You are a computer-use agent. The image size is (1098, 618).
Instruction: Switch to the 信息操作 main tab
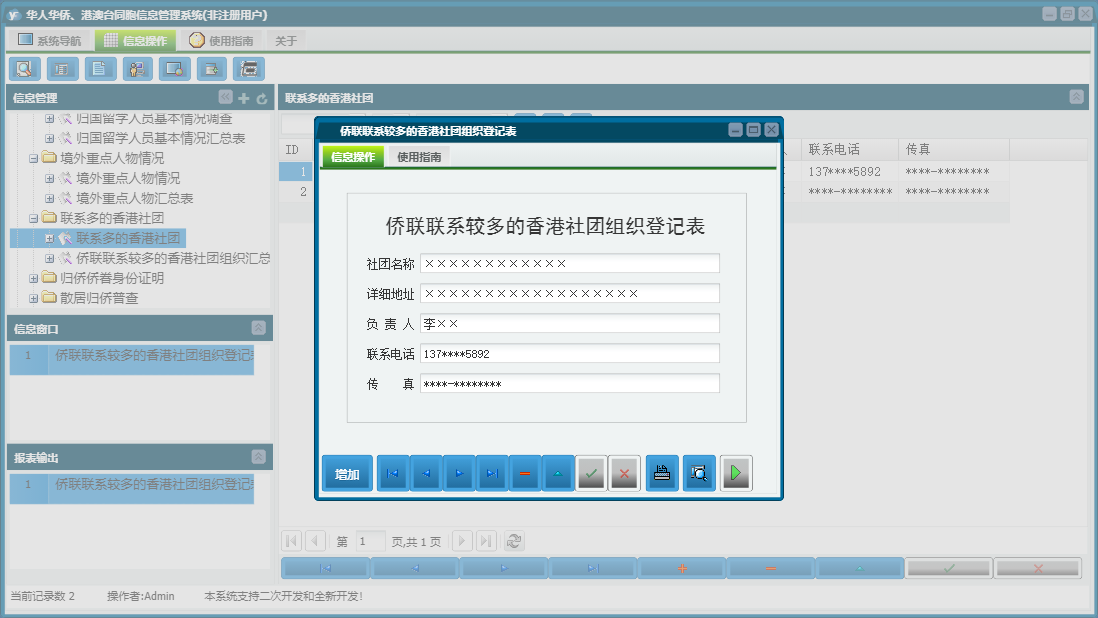135,41
